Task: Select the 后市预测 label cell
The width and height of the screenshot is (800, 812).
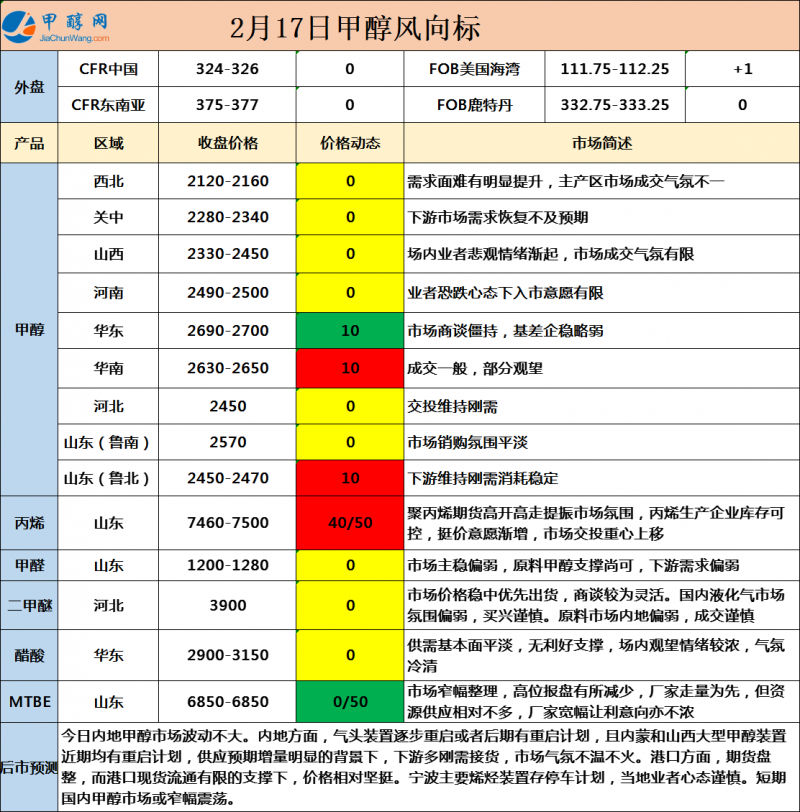Action: [29, 767]
